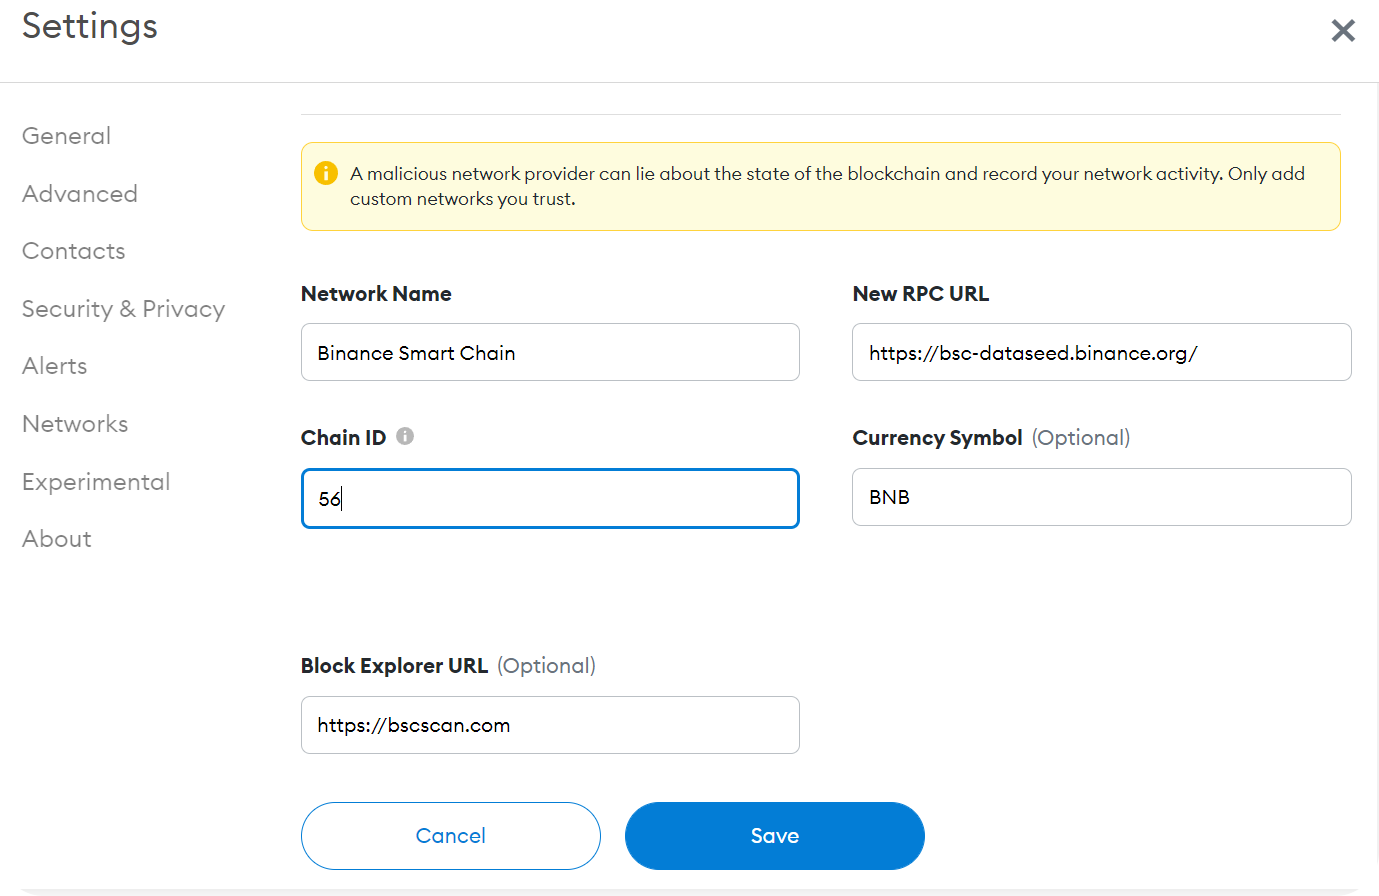Select the Alerts settings section

[x=55, y=366]
